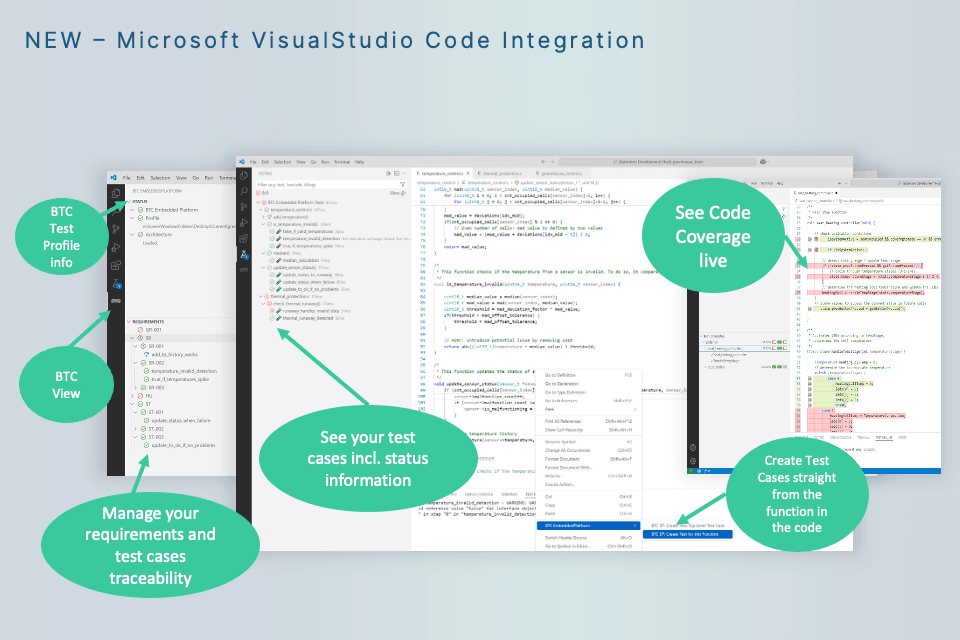Open the Explorer icon in left window's activity bar
Screen dimensions: 960x640
116,192
